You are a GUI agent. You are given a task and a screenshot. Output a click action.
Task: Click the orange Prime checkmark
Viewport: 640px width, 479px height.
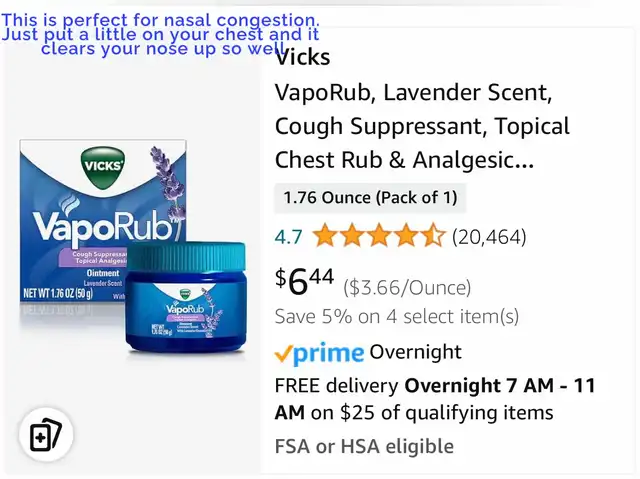[284, 353]
